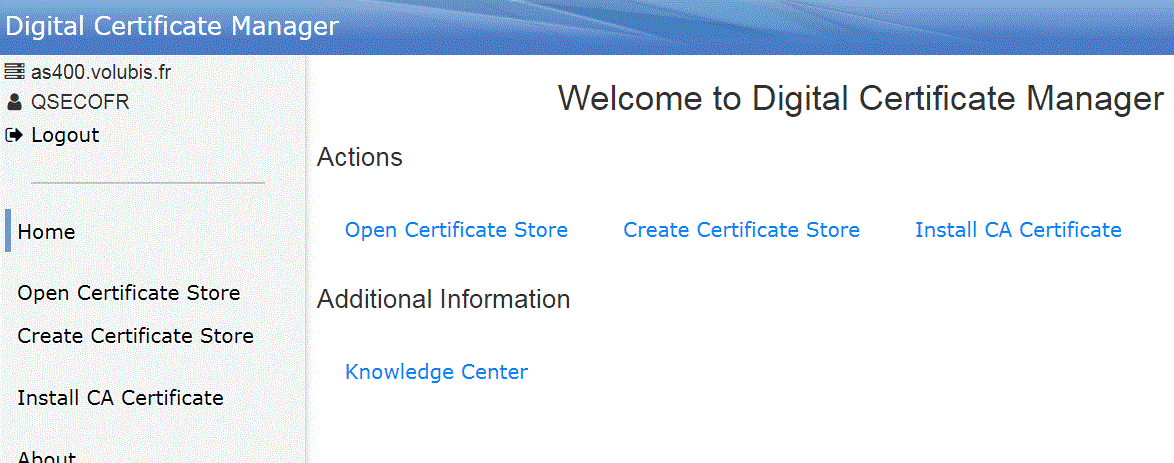Open the Knowledge Center link
Image resolution: width=1174 pixels, height=463 pixels.
pyautogui.click(x=437, y=372)
